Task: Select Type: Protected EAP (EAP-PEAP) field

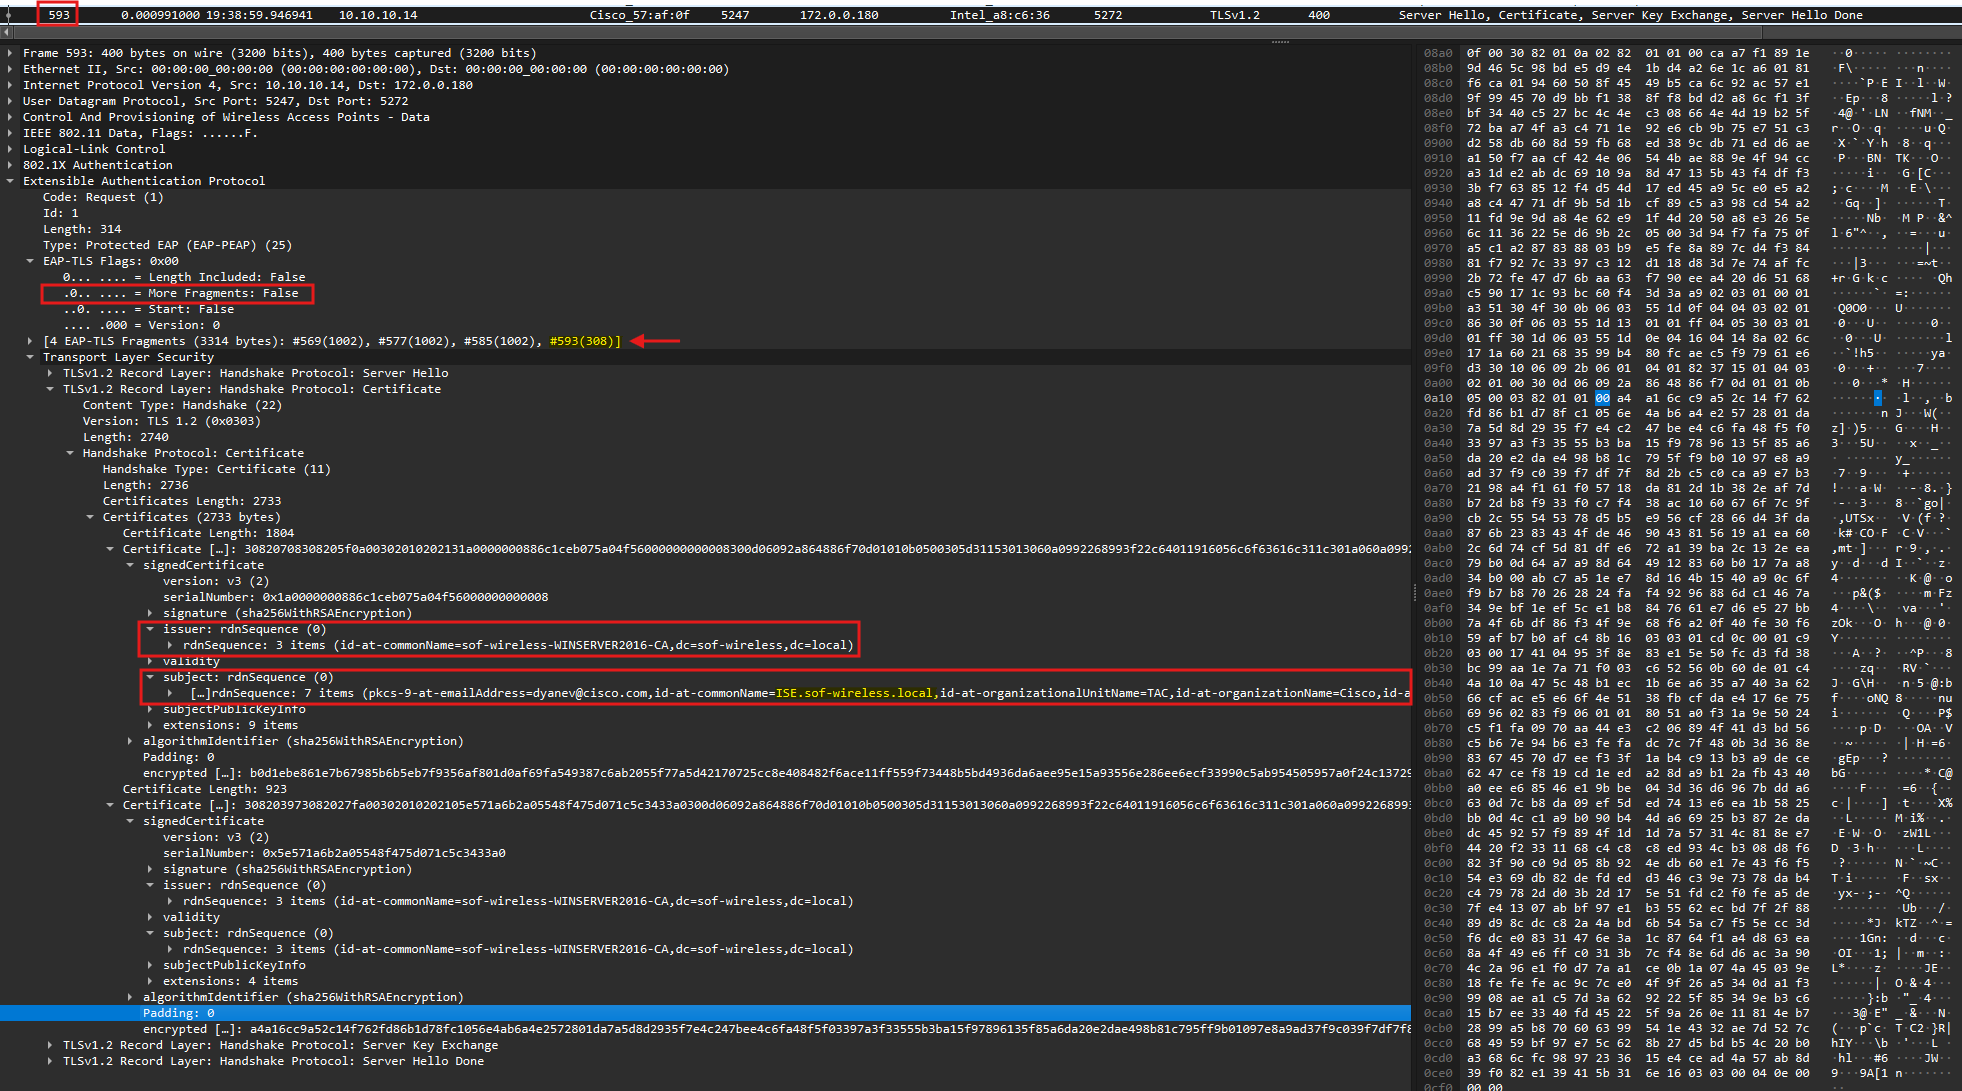Action: tap(167, 245)
